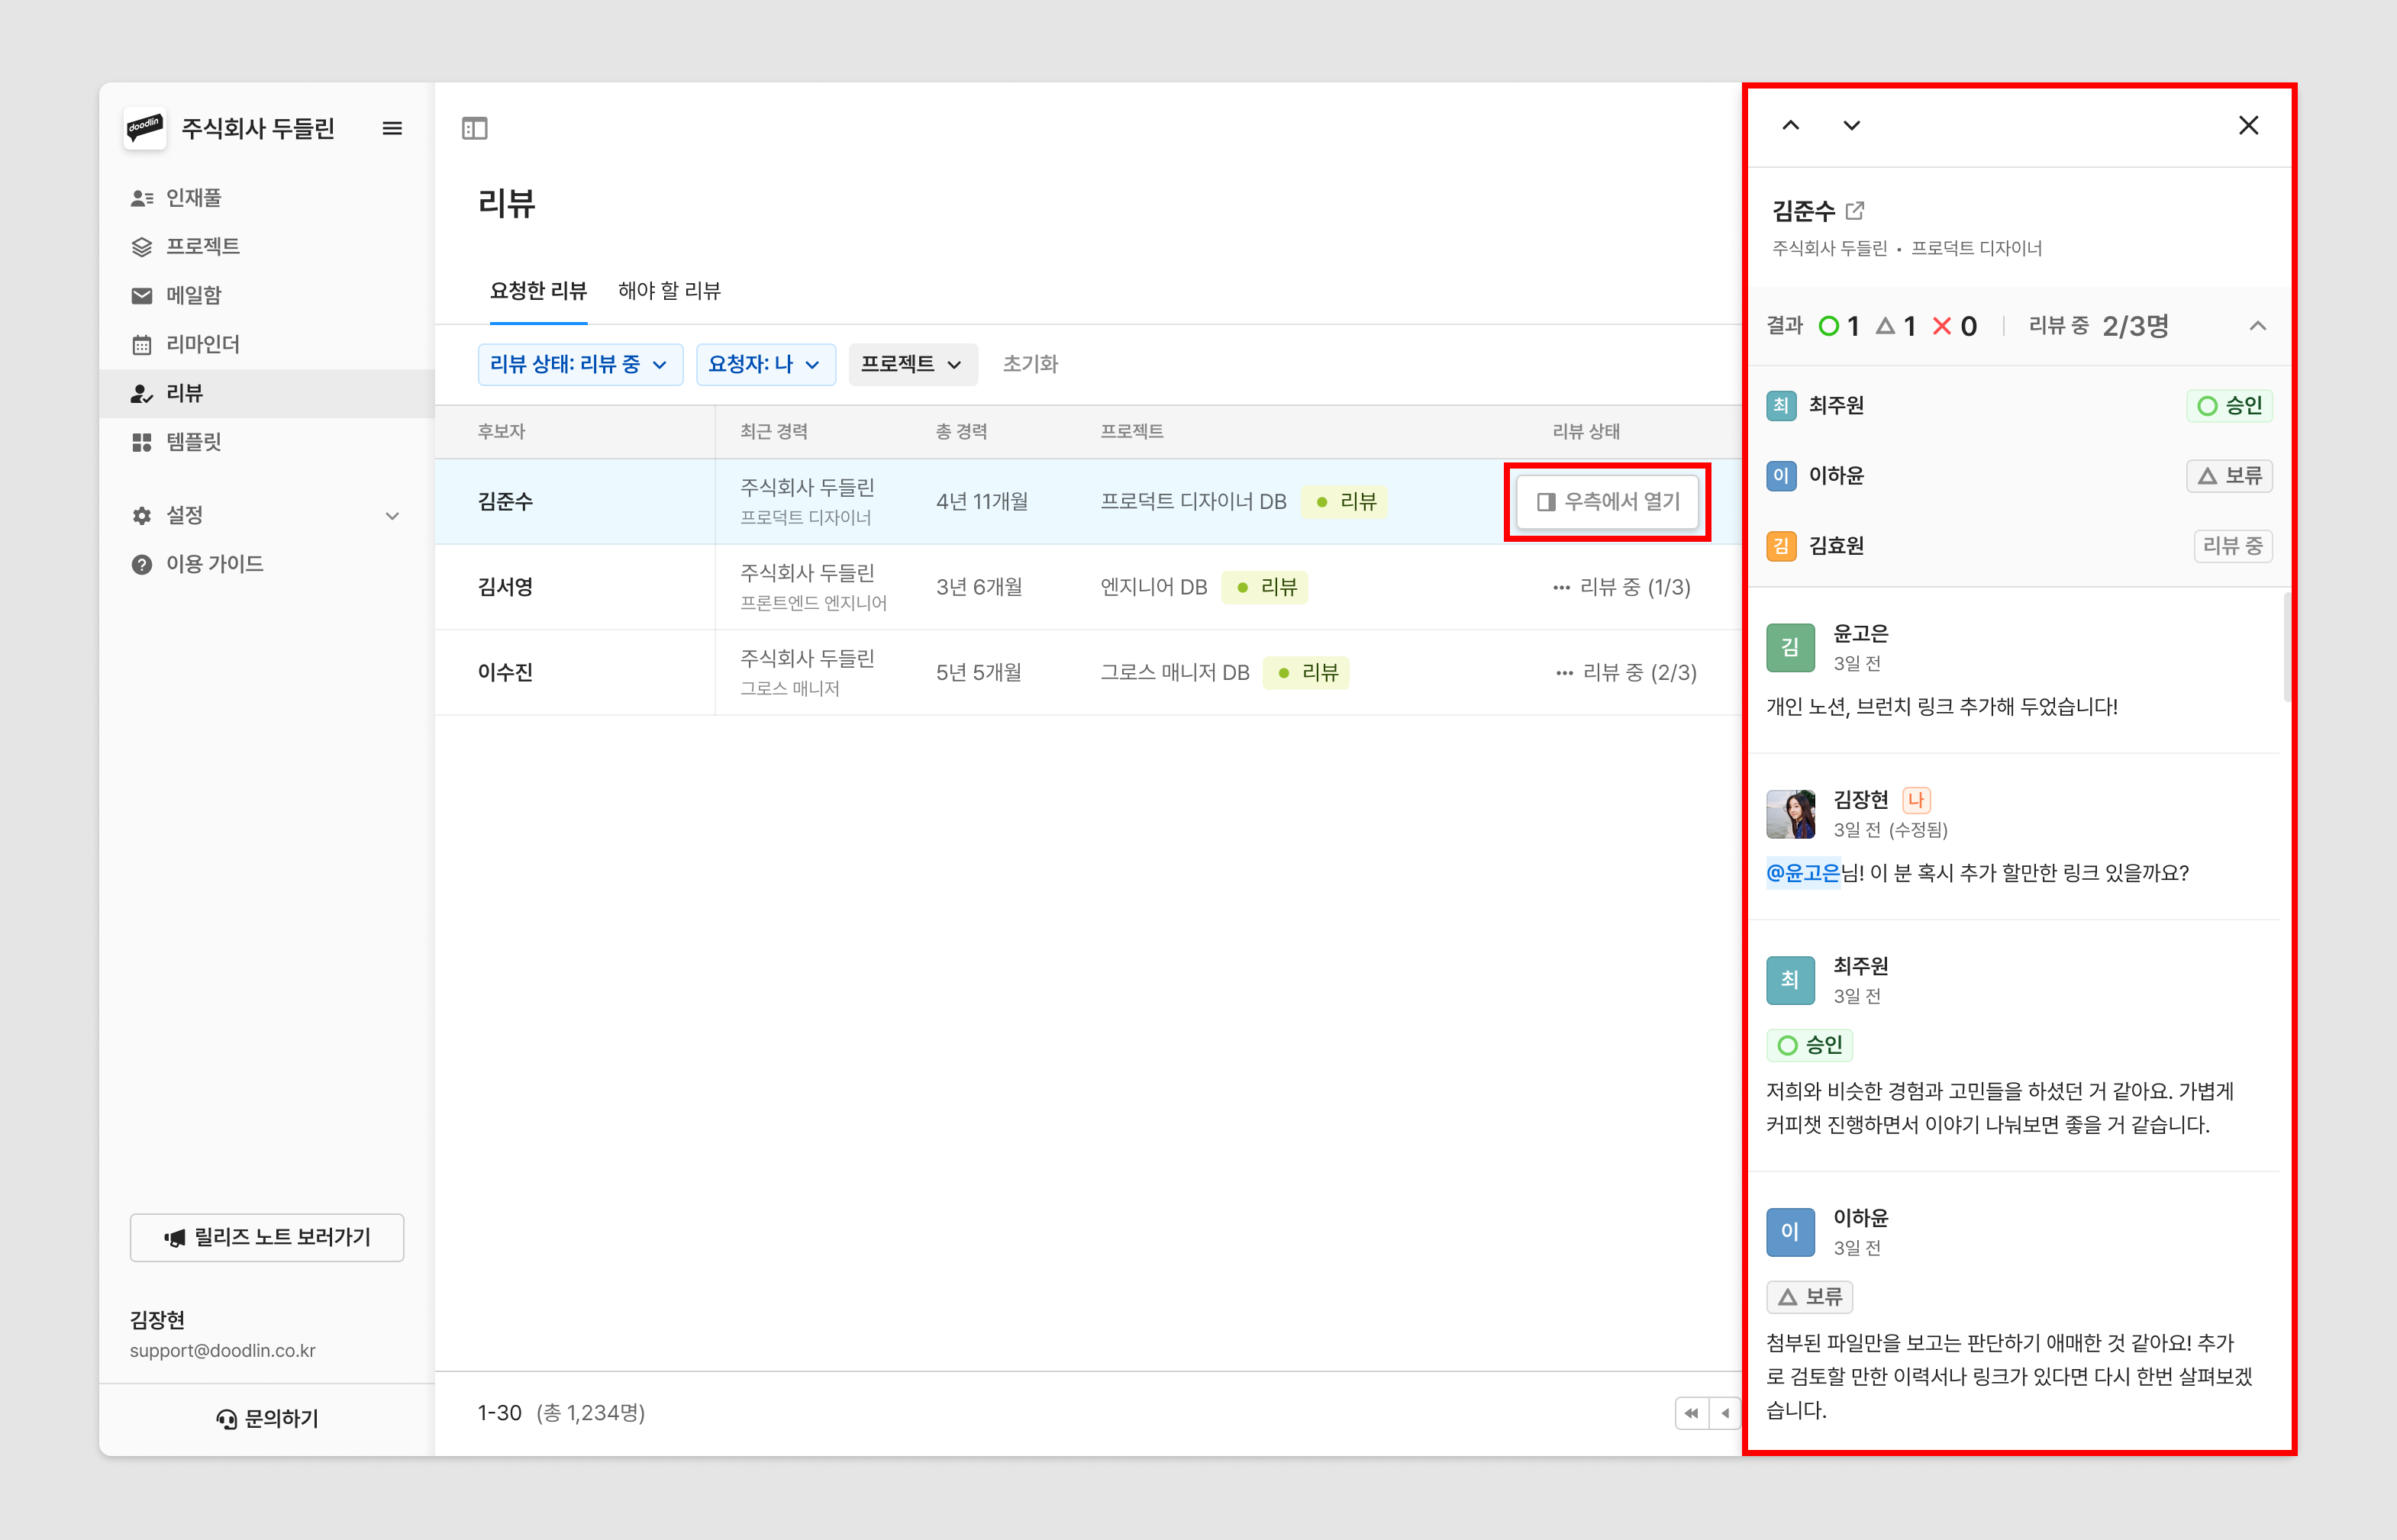Screen dimensions: 2397x1540
Task: Open 인재풀 in the sidebar
Action: click(x=193, y=198)
